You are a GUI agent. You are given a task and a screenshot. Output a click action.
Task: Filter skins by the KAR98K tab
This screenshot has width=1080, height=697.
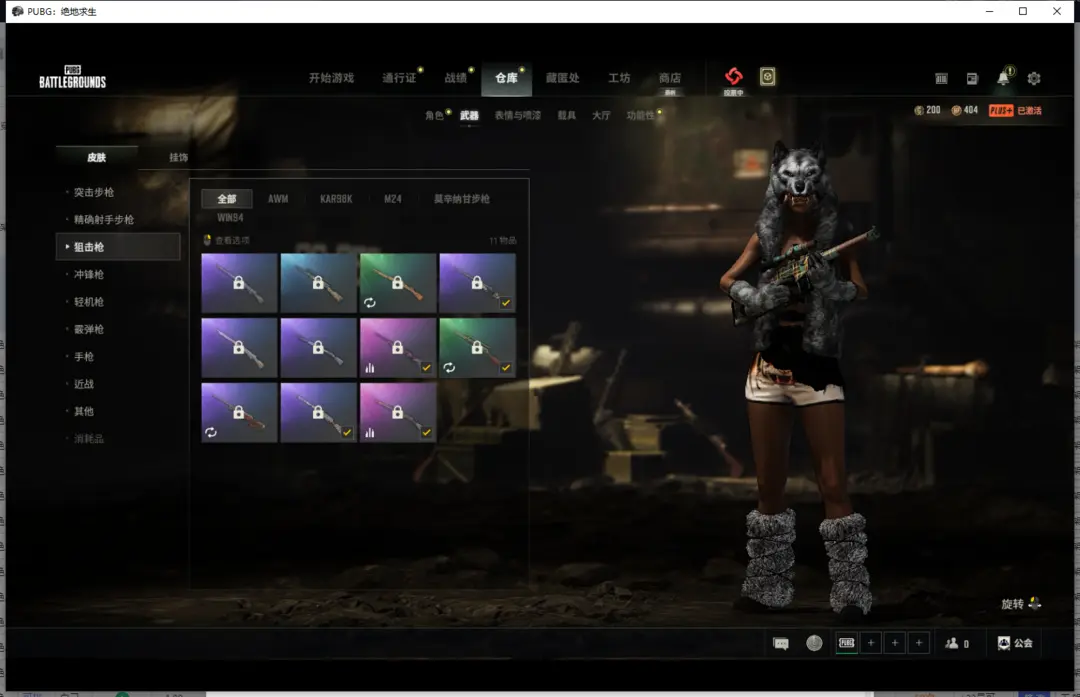[336, 199]
